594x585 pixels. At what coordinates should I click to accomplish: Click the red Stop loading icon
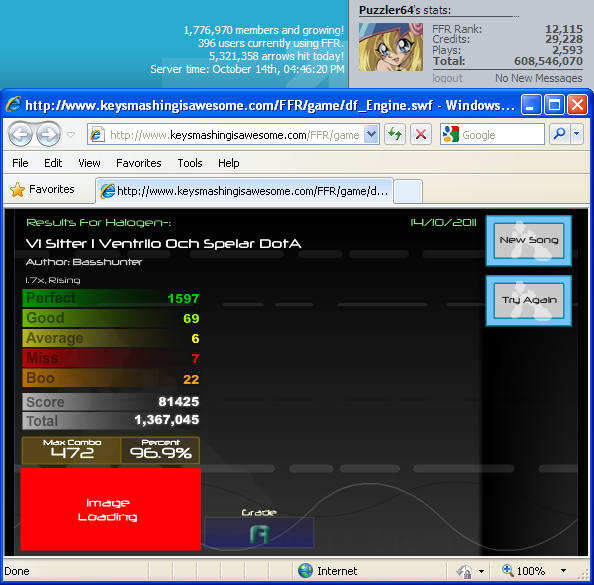tap(421, 134)
